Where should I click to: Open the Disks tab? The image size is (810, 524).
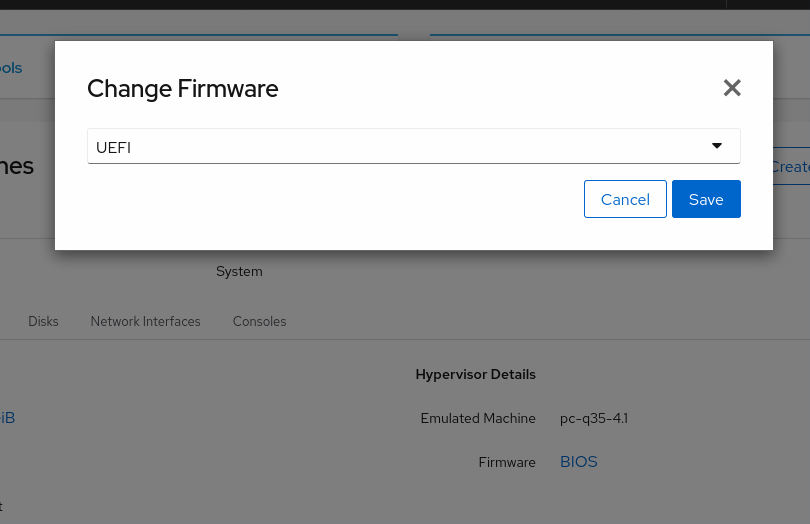click(43, 321)
